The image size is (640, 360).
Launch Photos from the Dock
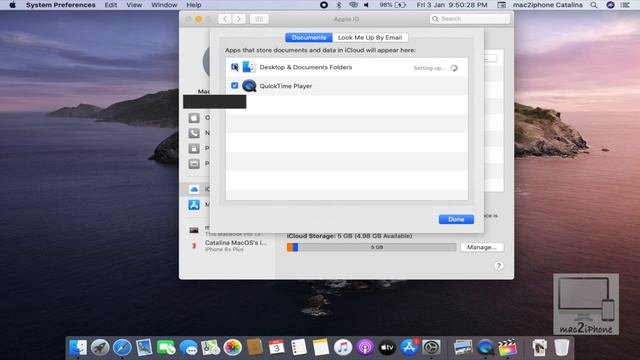coord(232,348)
